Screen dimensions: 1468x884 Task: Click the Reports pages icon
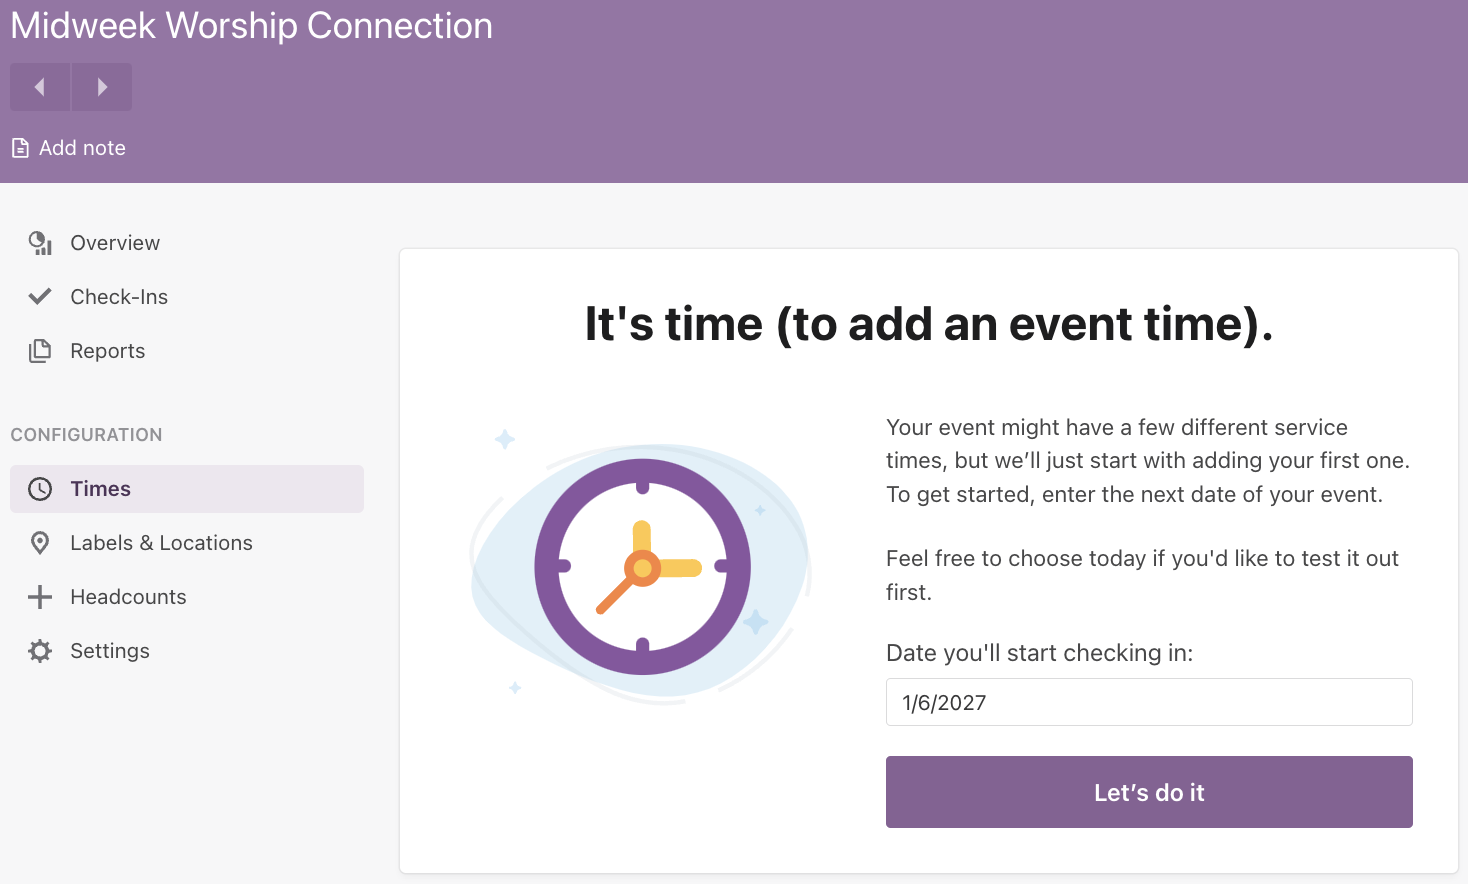click(x=40, y=351)
